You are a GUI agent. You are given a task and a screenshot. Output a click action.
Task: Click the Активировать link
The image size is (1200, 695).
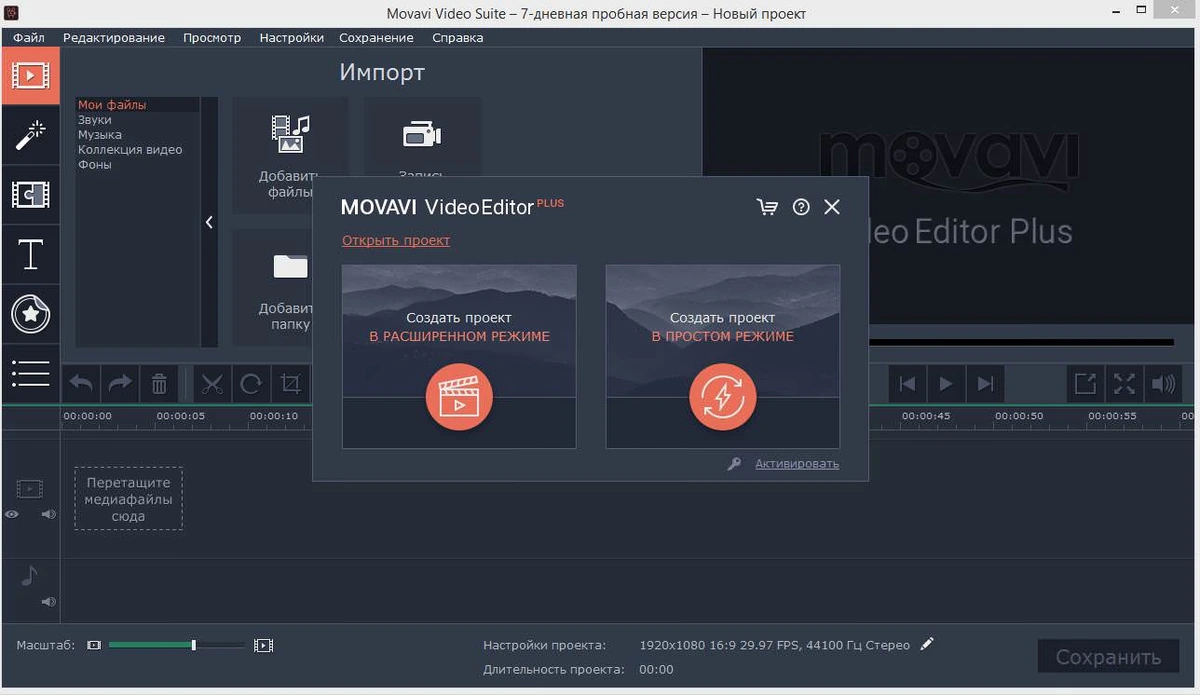tap(797, 464)
